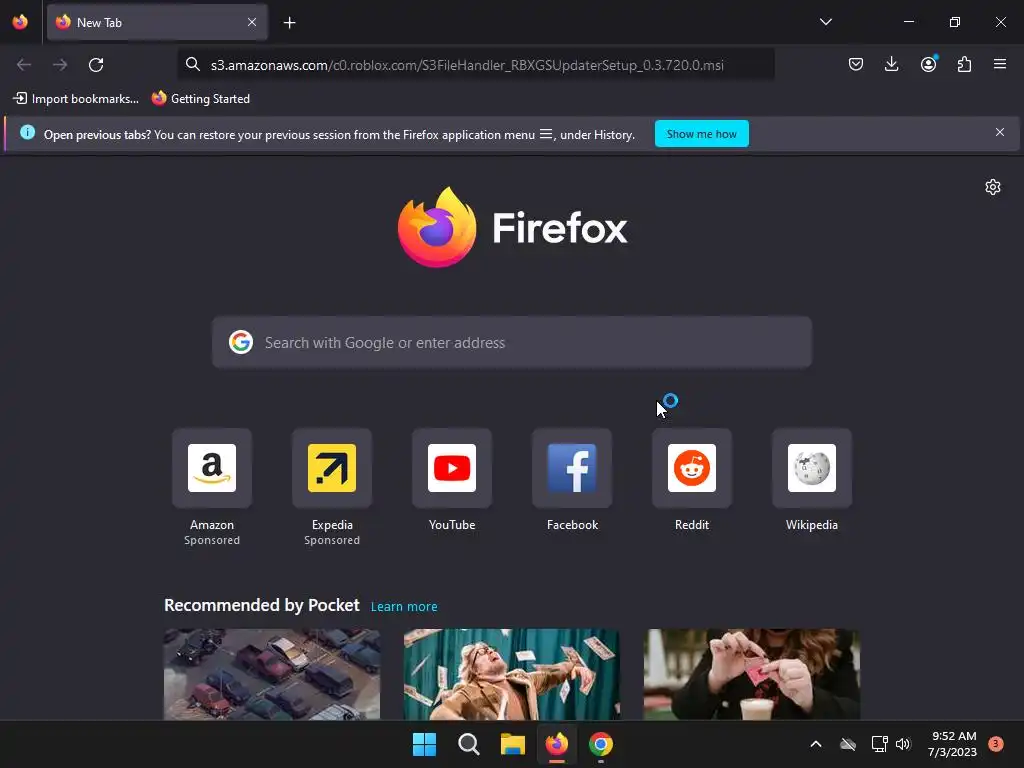Click OneDrive cloud tray icon

848,744
